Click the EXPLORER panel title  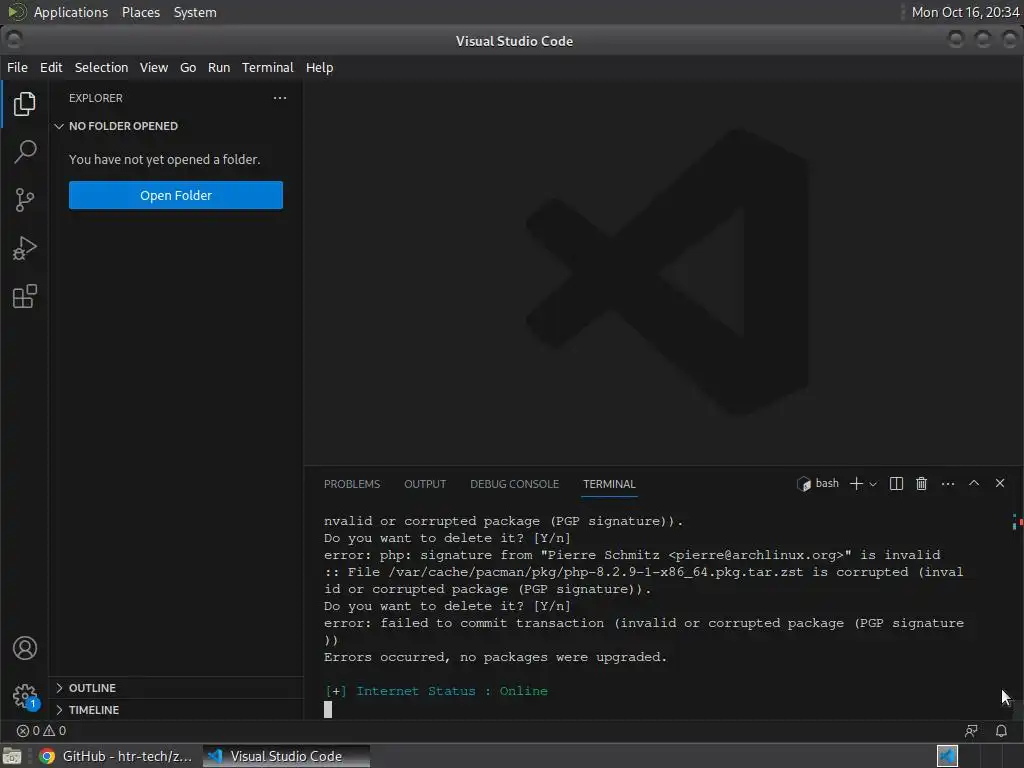96,98
